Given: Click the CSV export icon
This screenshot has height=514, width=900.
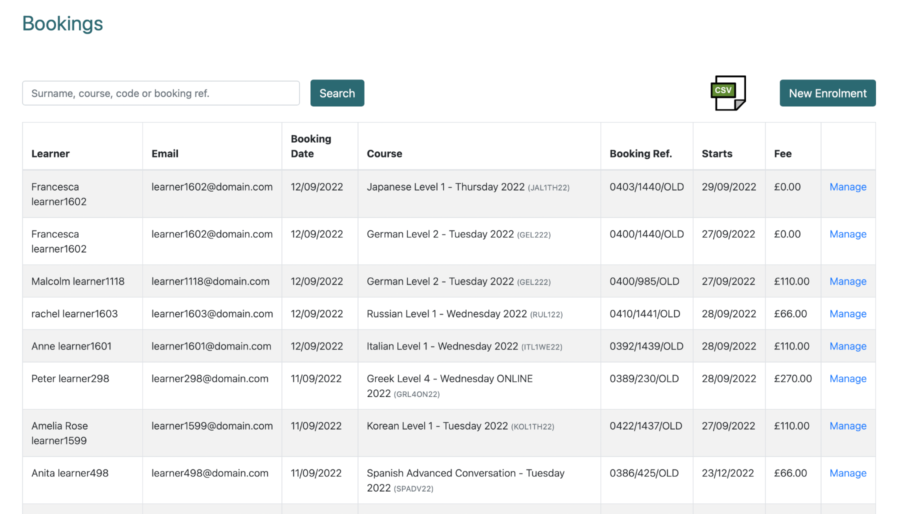Looking at the screenshot, I should (727, 93).
